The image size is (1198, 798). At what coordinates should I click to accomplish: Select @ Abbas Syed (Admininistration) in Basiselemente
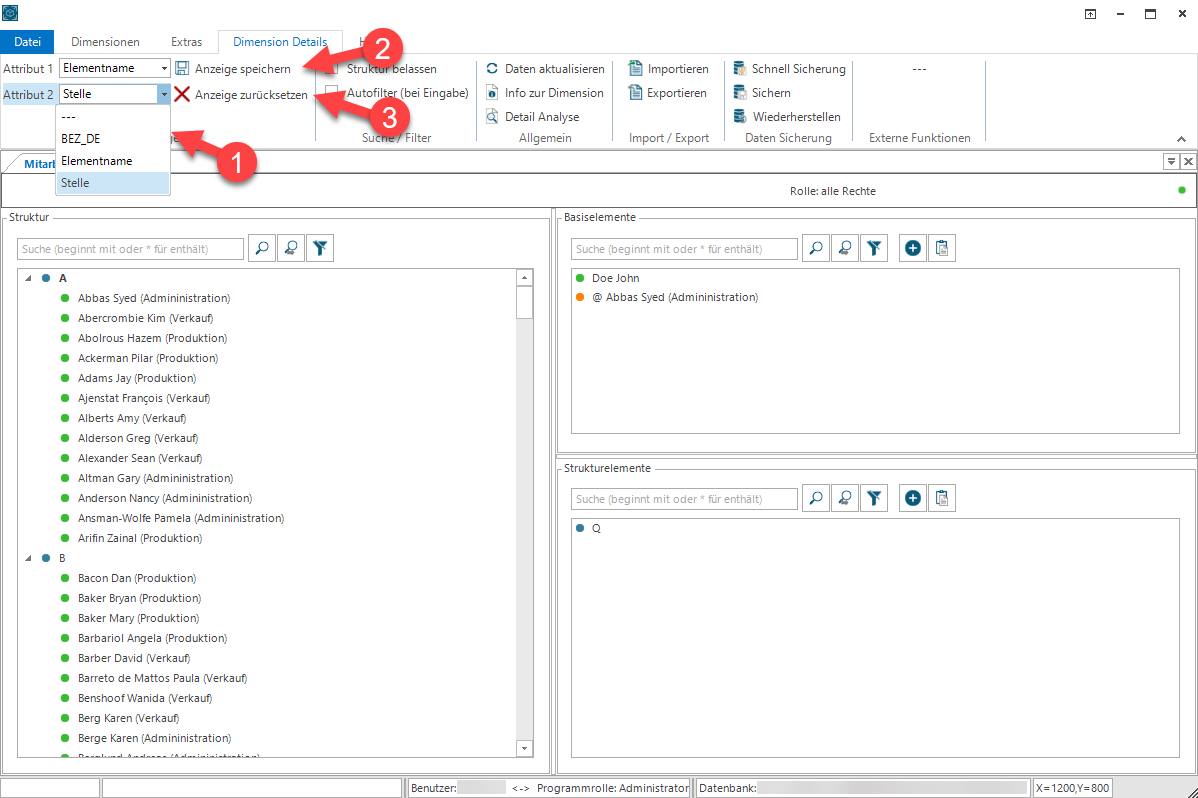[x=675, y=297]
